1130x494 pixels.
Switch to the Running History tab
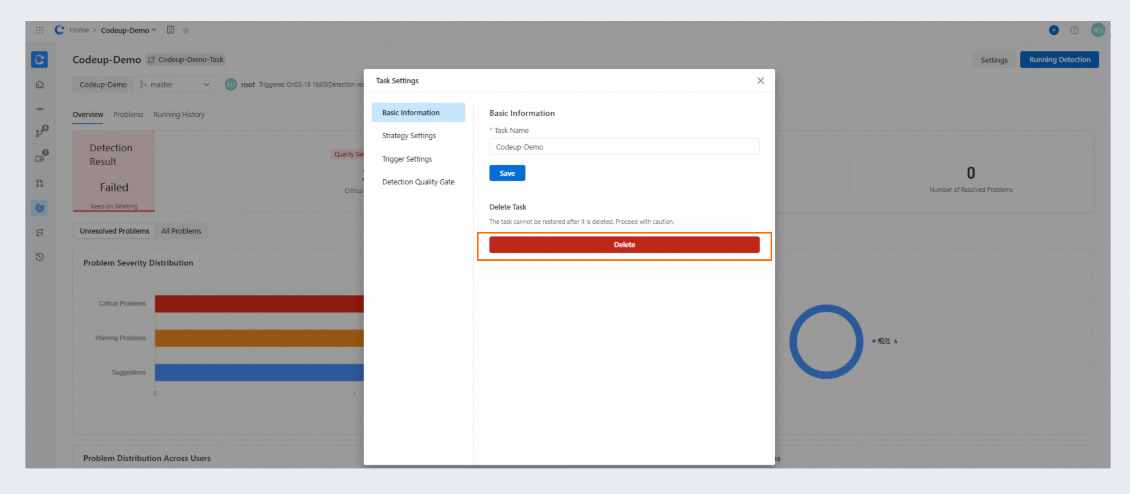179,115
